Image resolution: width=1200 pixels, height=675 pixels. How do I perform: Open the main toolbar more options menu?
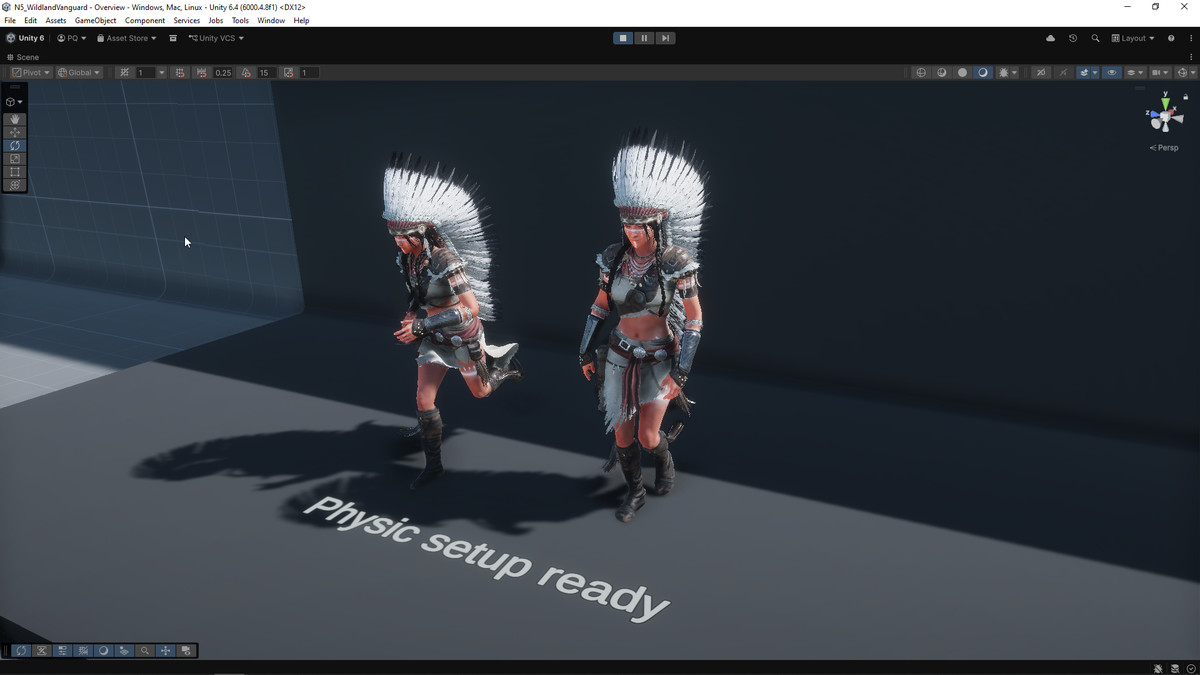(1190, 38)
